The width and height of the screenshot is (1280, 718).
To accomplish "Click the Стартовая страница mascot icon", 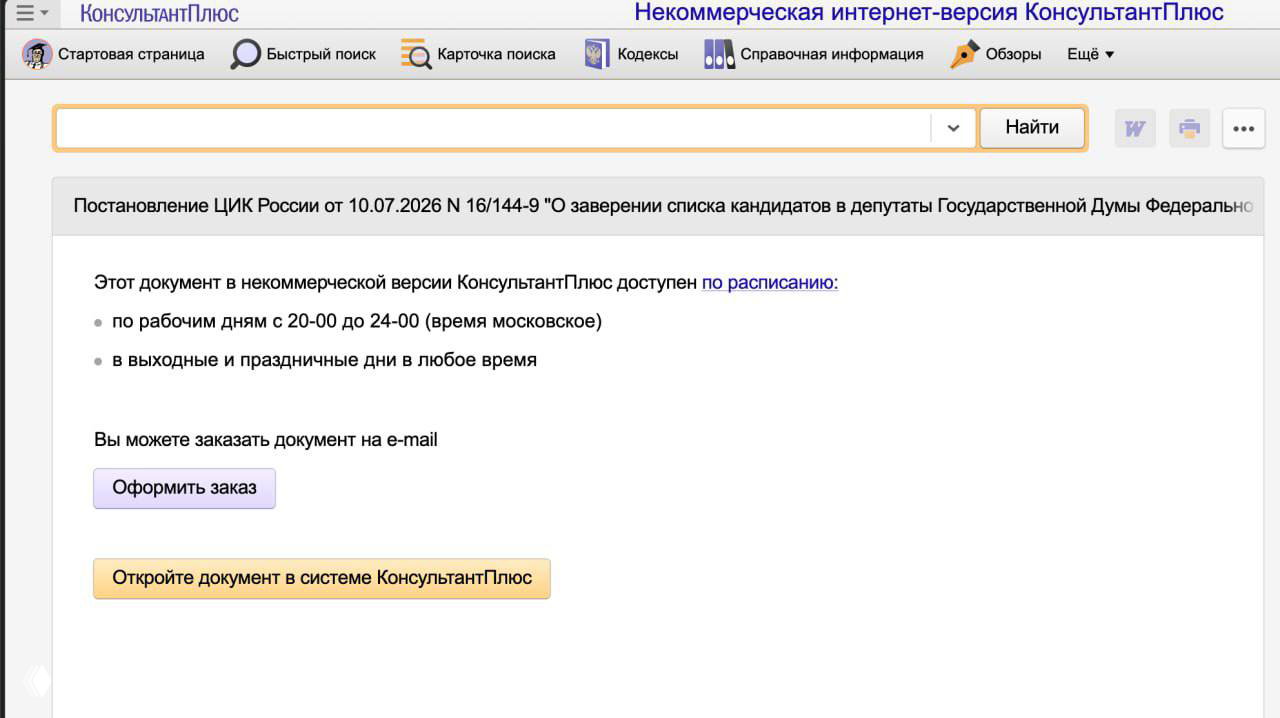I will click(x=37, y=54).
